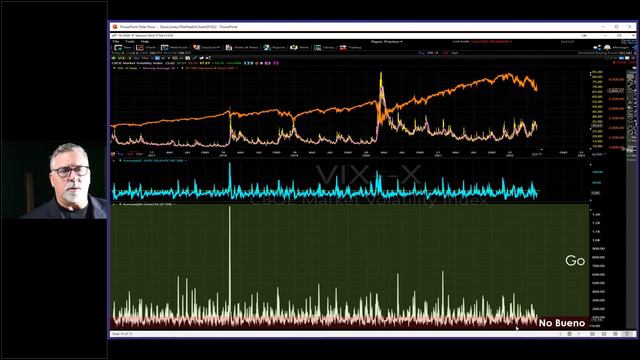Open the Library toolbar item

tap(324, 48)
